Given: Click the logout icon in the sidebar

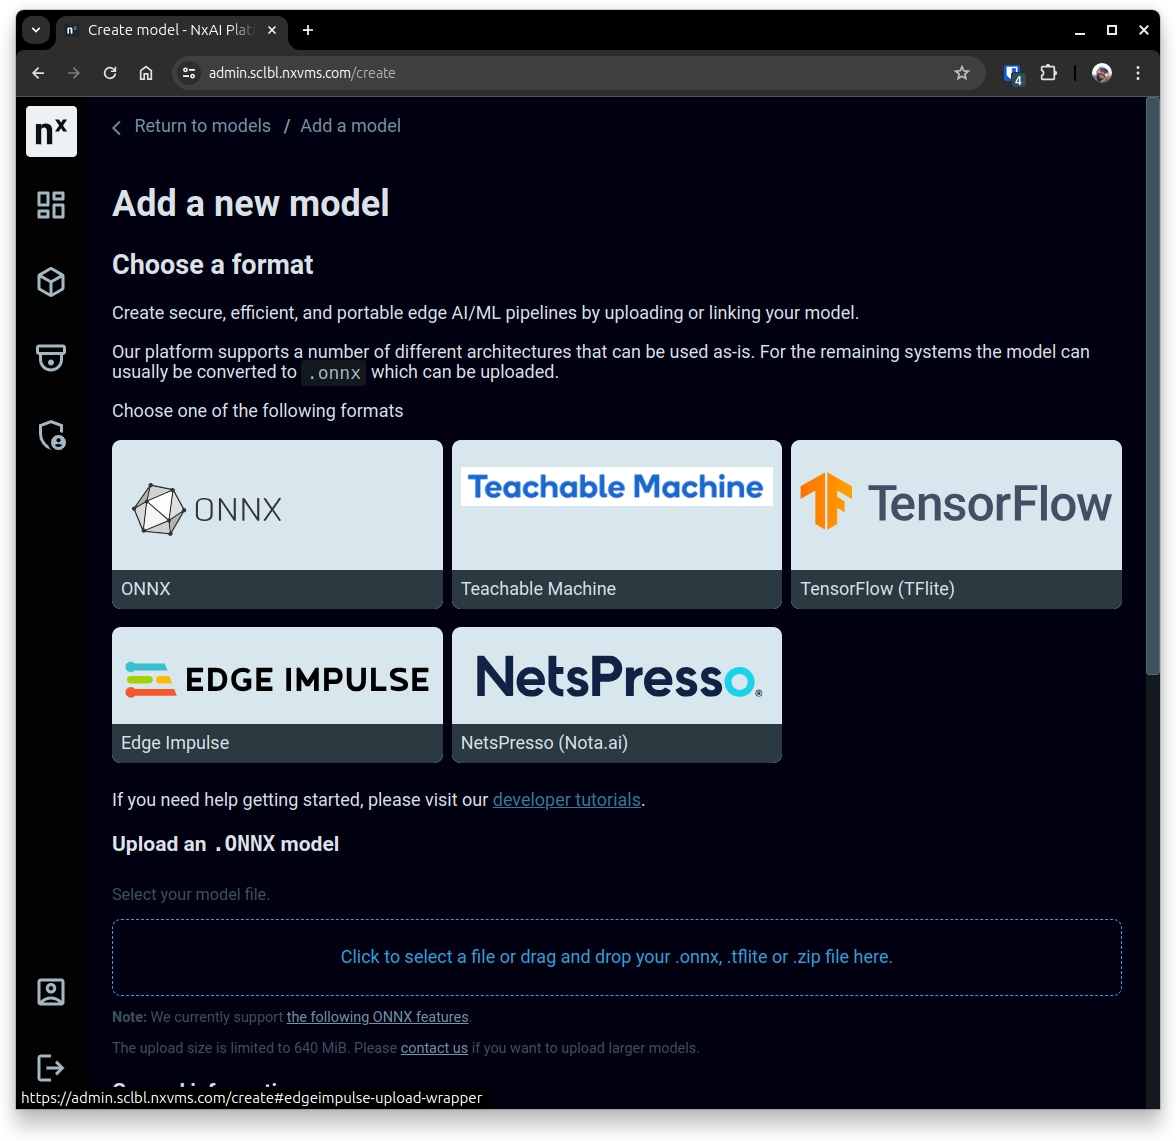Looking at the screenshot, I should (51, 1067).
